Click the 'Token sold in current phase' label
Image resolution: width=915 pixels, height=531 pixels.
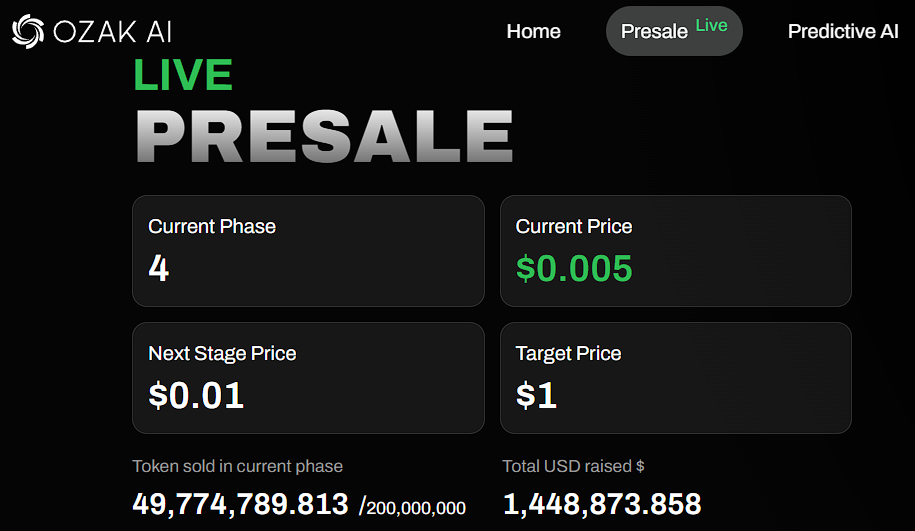tap(237, 466)
